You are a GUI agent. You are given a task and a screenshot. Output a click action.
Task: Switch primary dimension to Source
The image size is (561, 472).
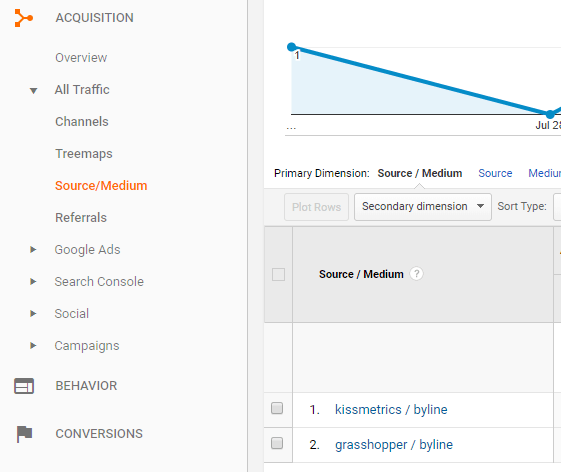495,173
